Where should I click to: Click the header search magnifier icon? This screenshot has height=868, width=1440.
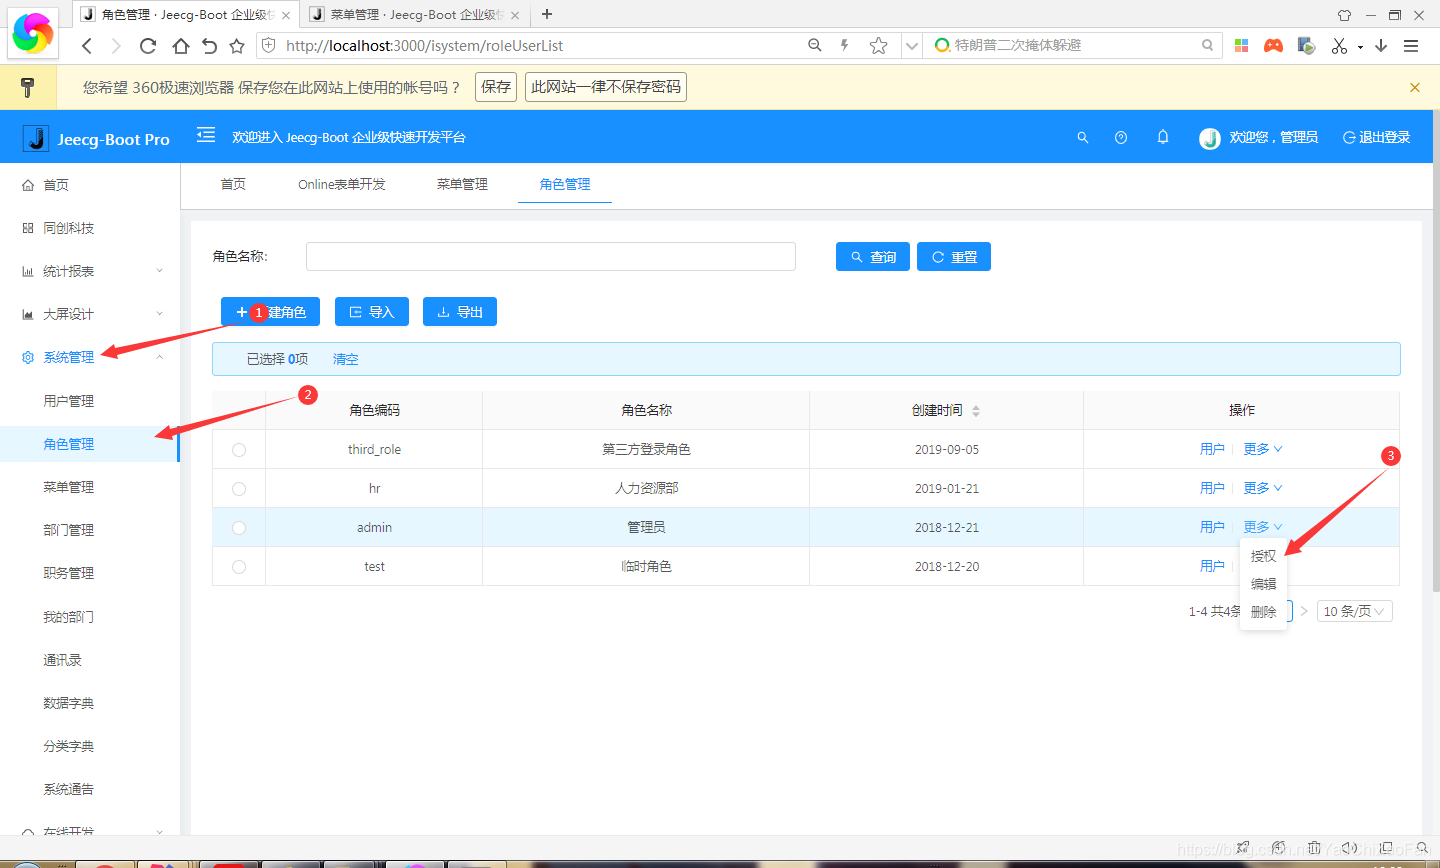[1082, 138]
